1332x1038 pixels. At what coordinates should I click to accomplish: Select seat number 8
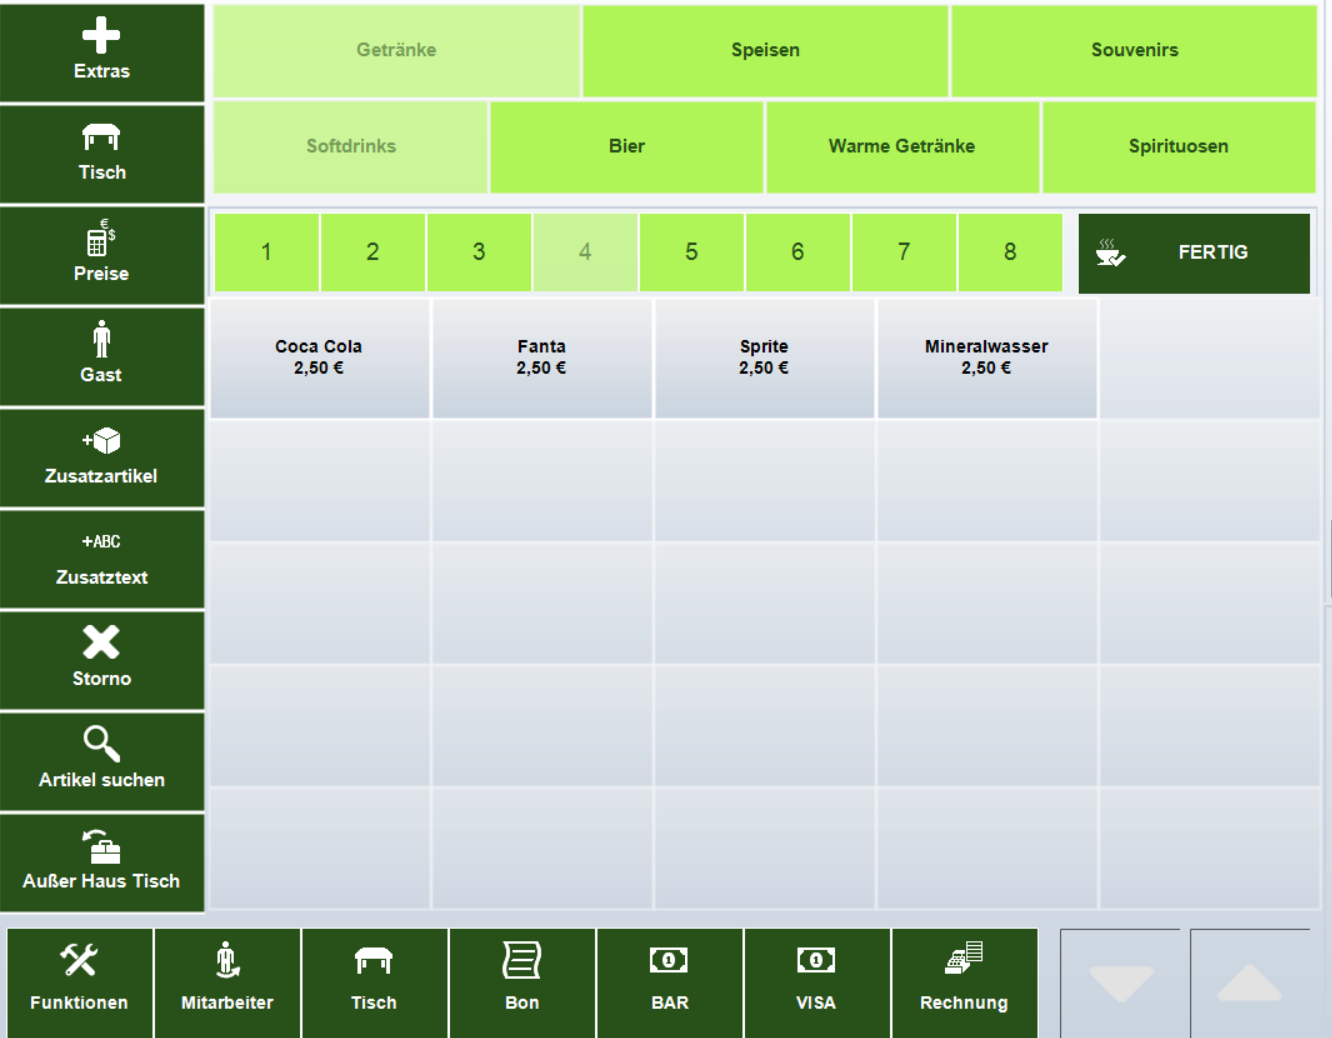tap(1010, 252)
